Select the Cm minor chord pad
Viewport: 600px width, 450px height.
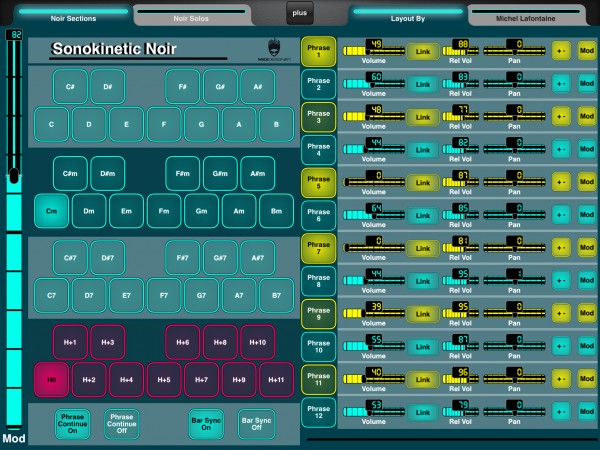coord(51,211)
